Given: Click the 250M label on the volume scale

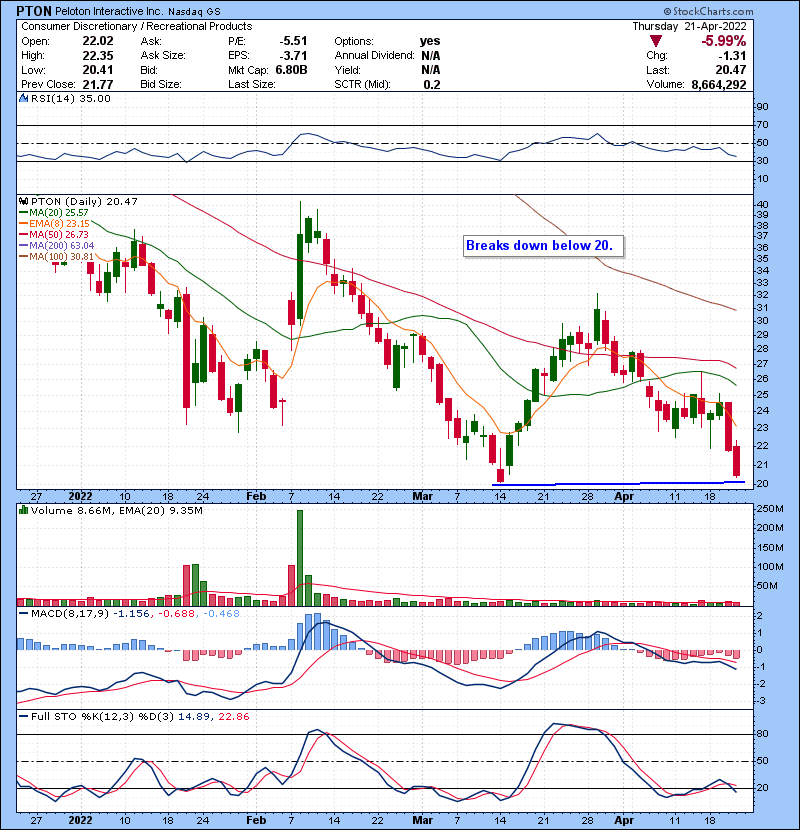Looking at the screenshot, I should point(770,509).
